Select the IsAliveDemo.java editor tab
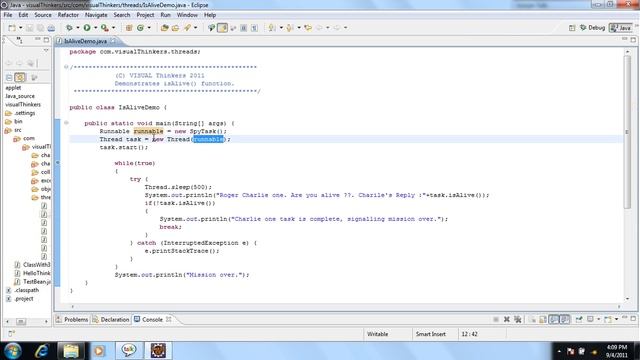This screenshot has height=360, width=640. coord(85,41)
